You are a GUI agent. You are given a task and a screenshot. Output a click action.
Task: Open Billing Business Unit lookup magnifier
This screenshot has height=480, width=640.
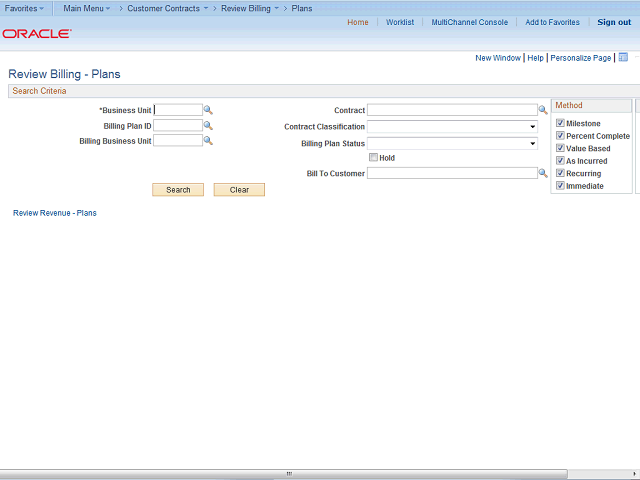[208, 141]
